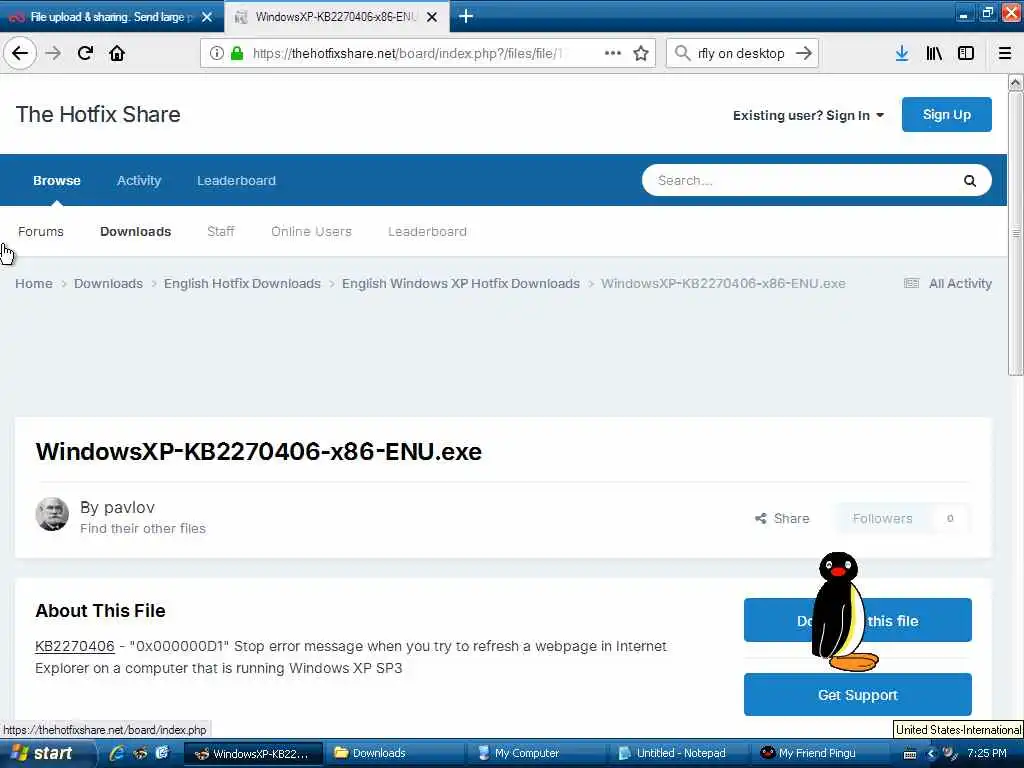Open Leaderboard in the blue nav bar
The image size is (1024, 768).
tap(236, 180)
